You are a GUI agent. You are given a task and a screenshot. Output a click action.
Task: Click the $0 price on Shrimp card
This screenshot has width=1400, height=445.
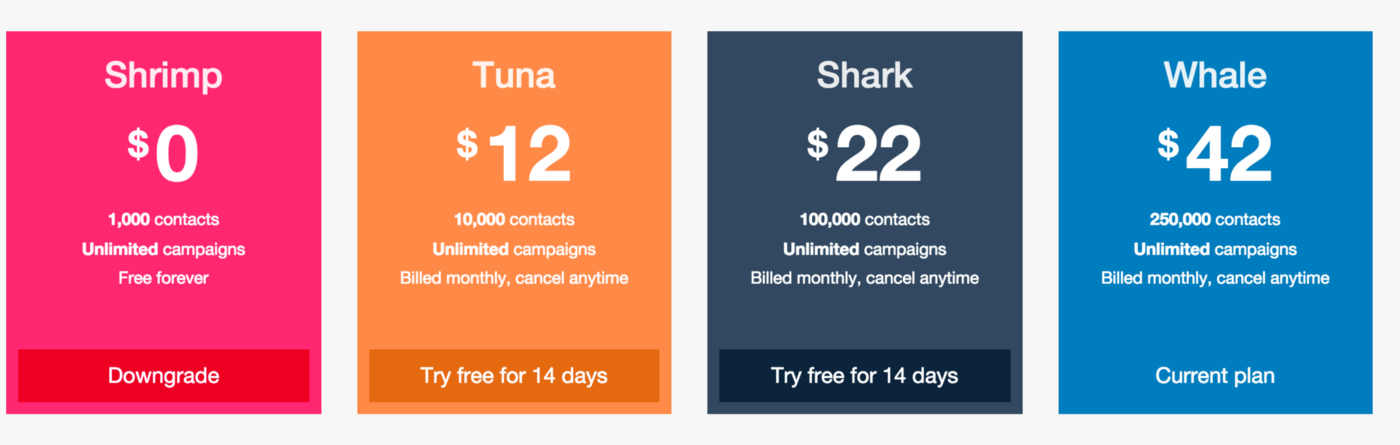tap(163, 154)
